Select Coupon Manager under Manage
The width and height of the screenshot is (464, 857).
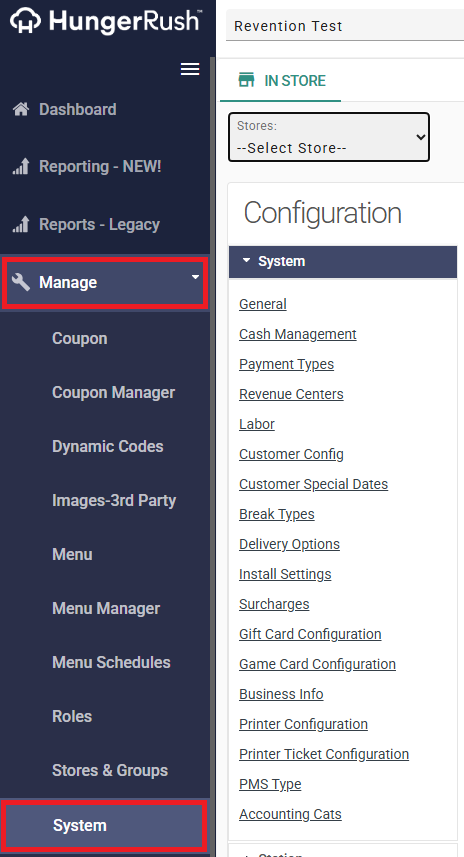(114, 392)
